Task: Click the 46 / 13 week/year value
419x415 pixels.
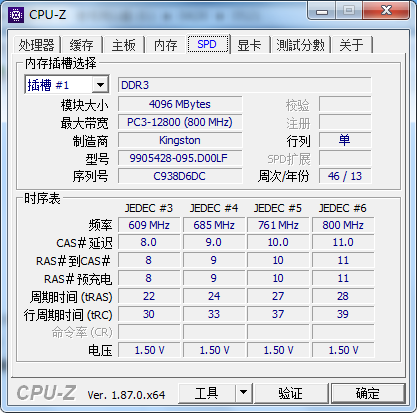Action: point(345,176)
